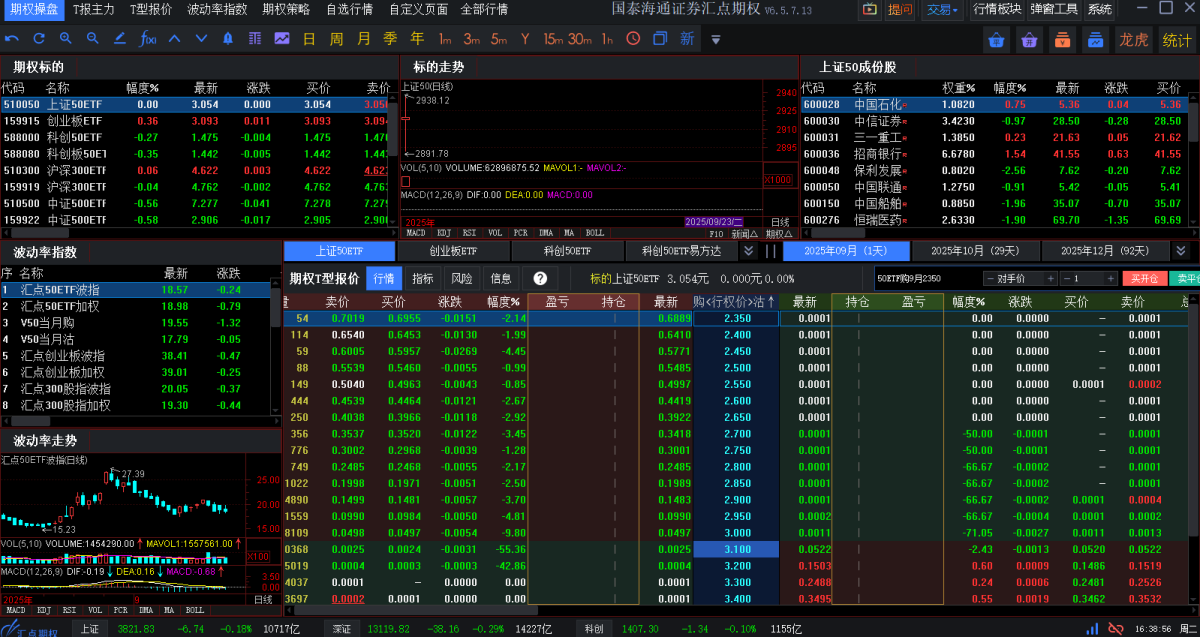Switch to the 2025年10月 (29天) expiry tab
The width and height of the screenshot is (1200, 637).
pos(975,251)
